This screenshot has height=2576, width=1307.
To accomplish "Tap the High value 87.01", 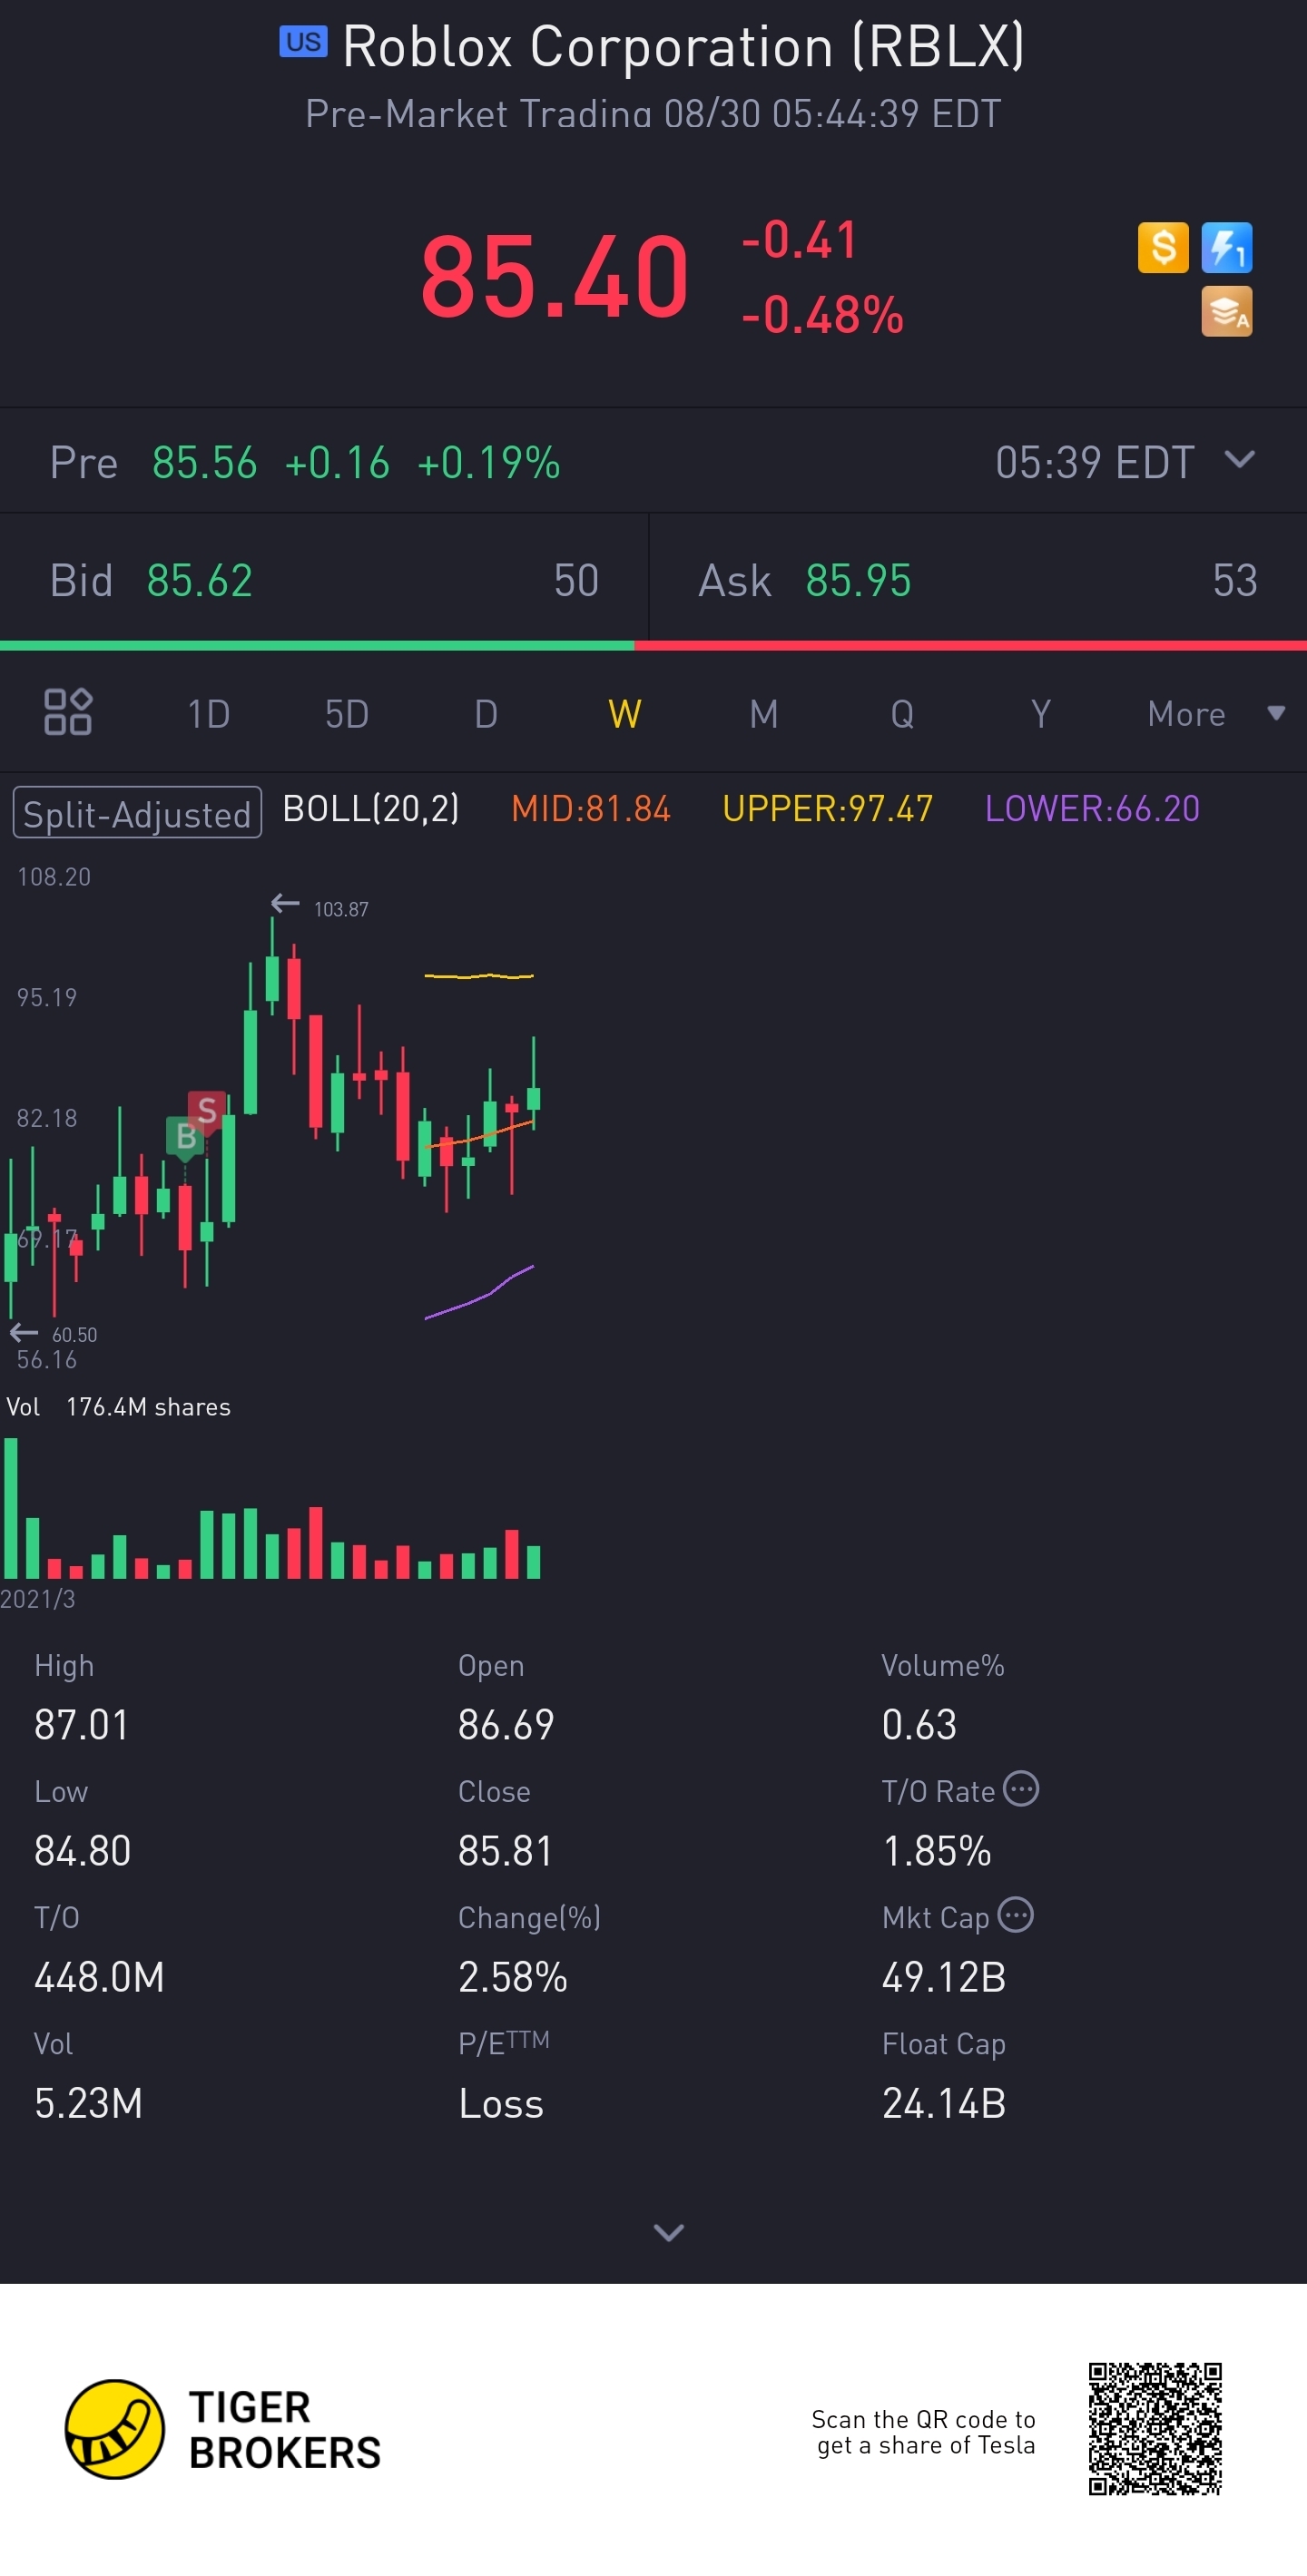I will tap(82, 1725).
